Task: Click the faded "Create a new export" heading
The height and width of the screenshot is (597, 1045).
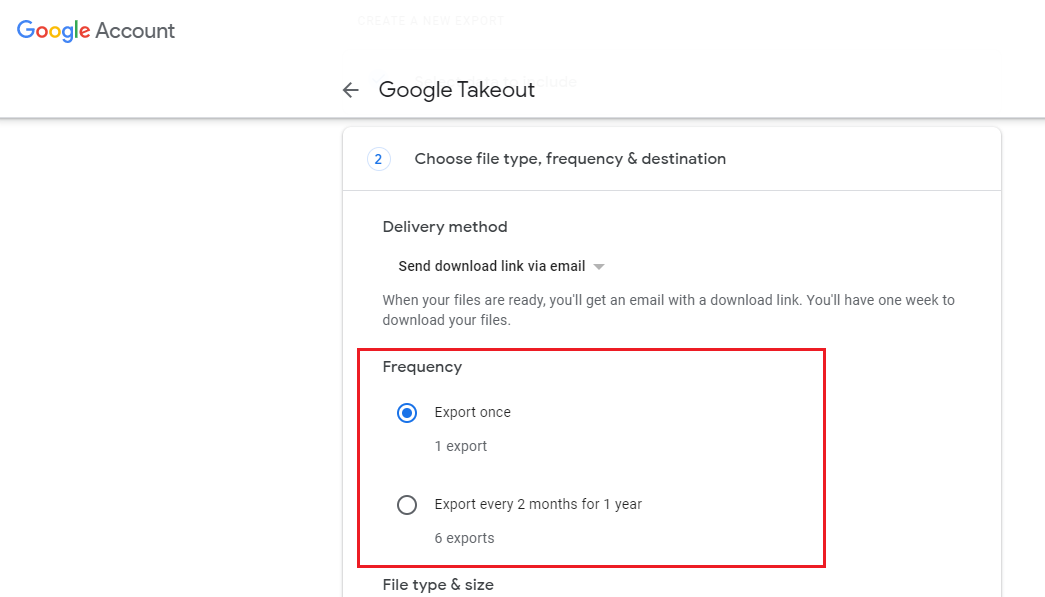Action: coord(431,20)
